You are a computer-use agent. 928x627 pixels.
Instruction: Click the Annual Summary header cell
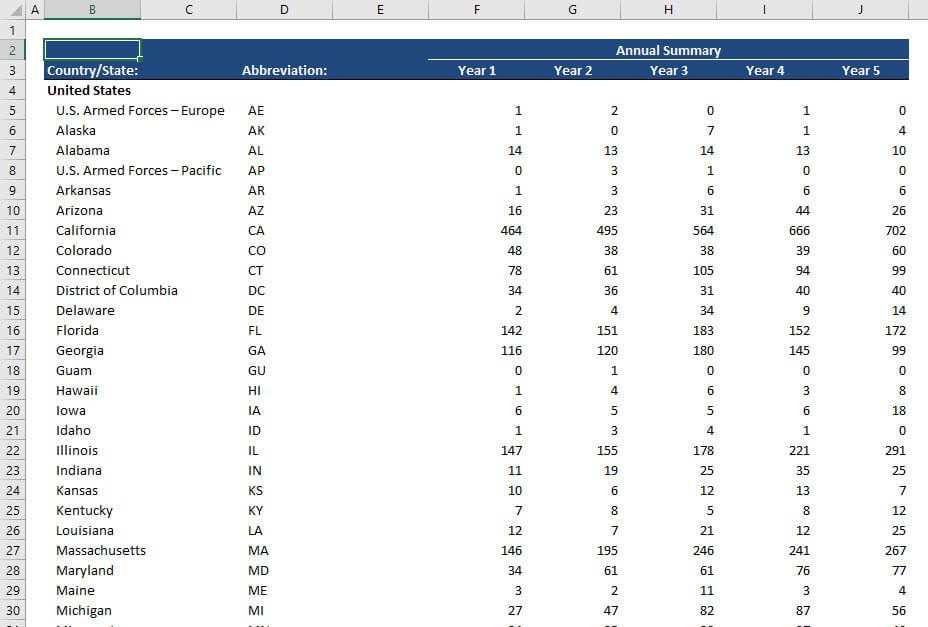click(x=668, y=49)
